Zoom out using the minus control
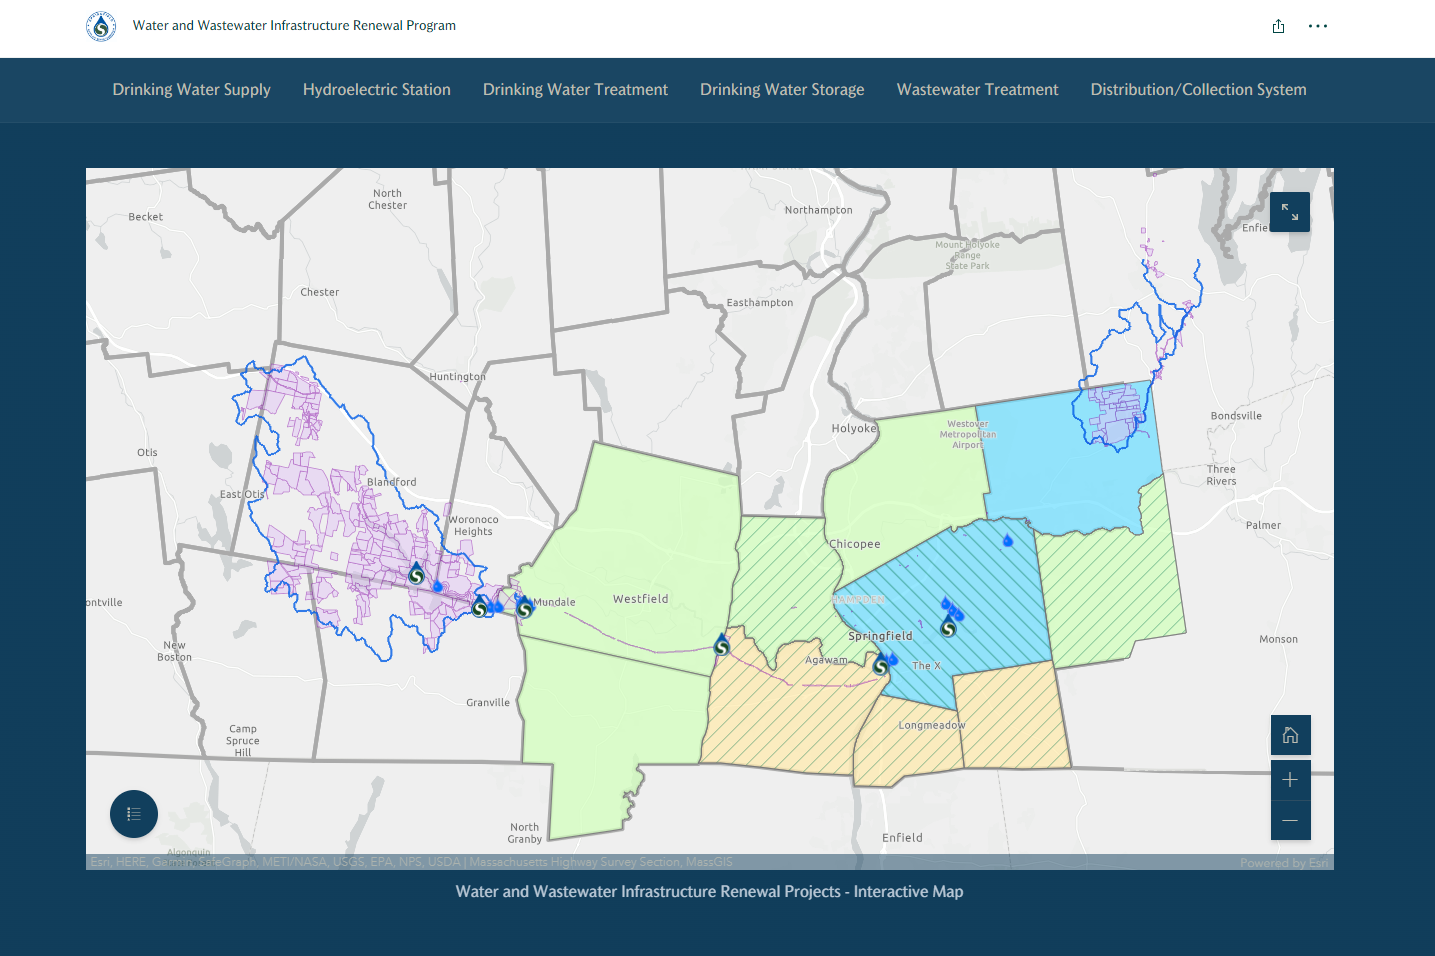1435x956 pixels. coord(1290,819)
